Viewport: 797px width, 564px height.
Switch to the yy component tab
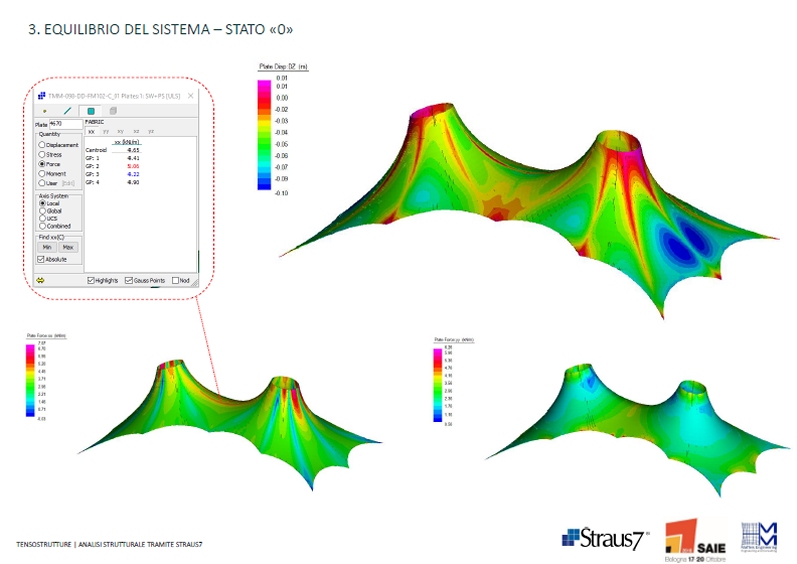[x=106, y=131]
